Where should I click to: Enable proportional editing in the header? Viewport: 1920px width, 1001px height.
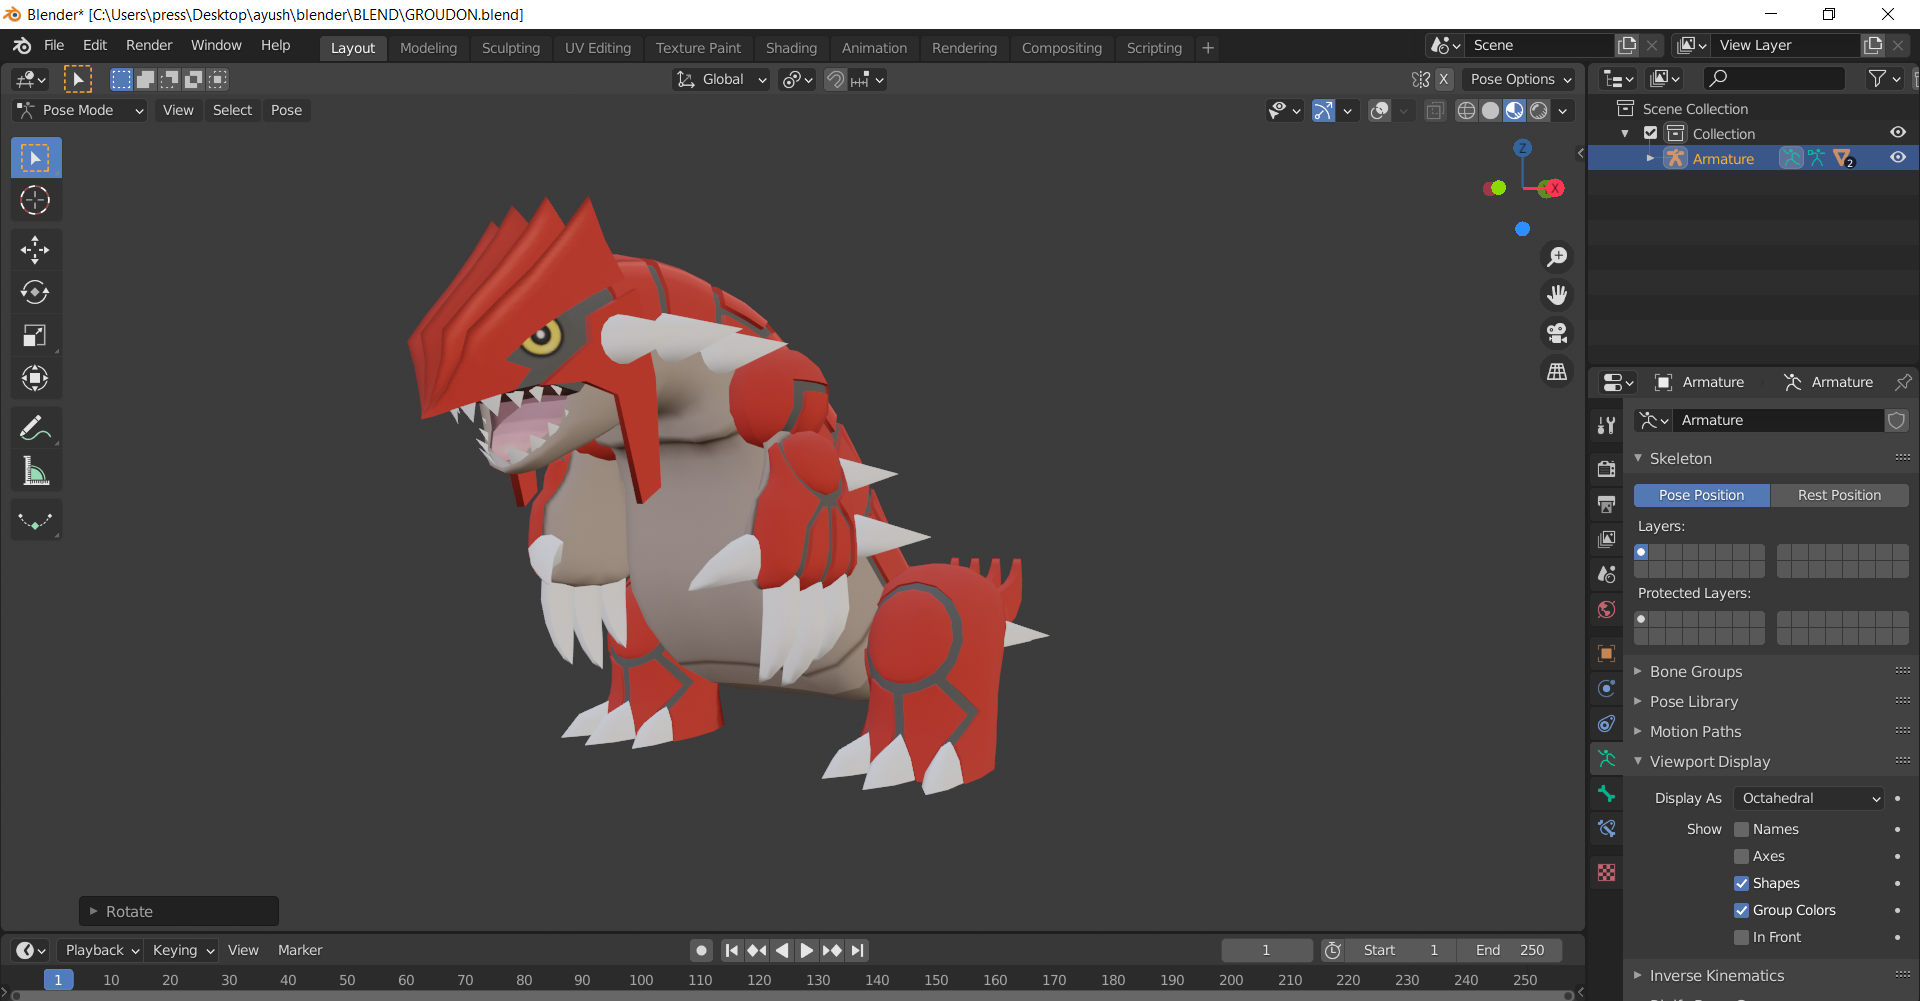793,79
